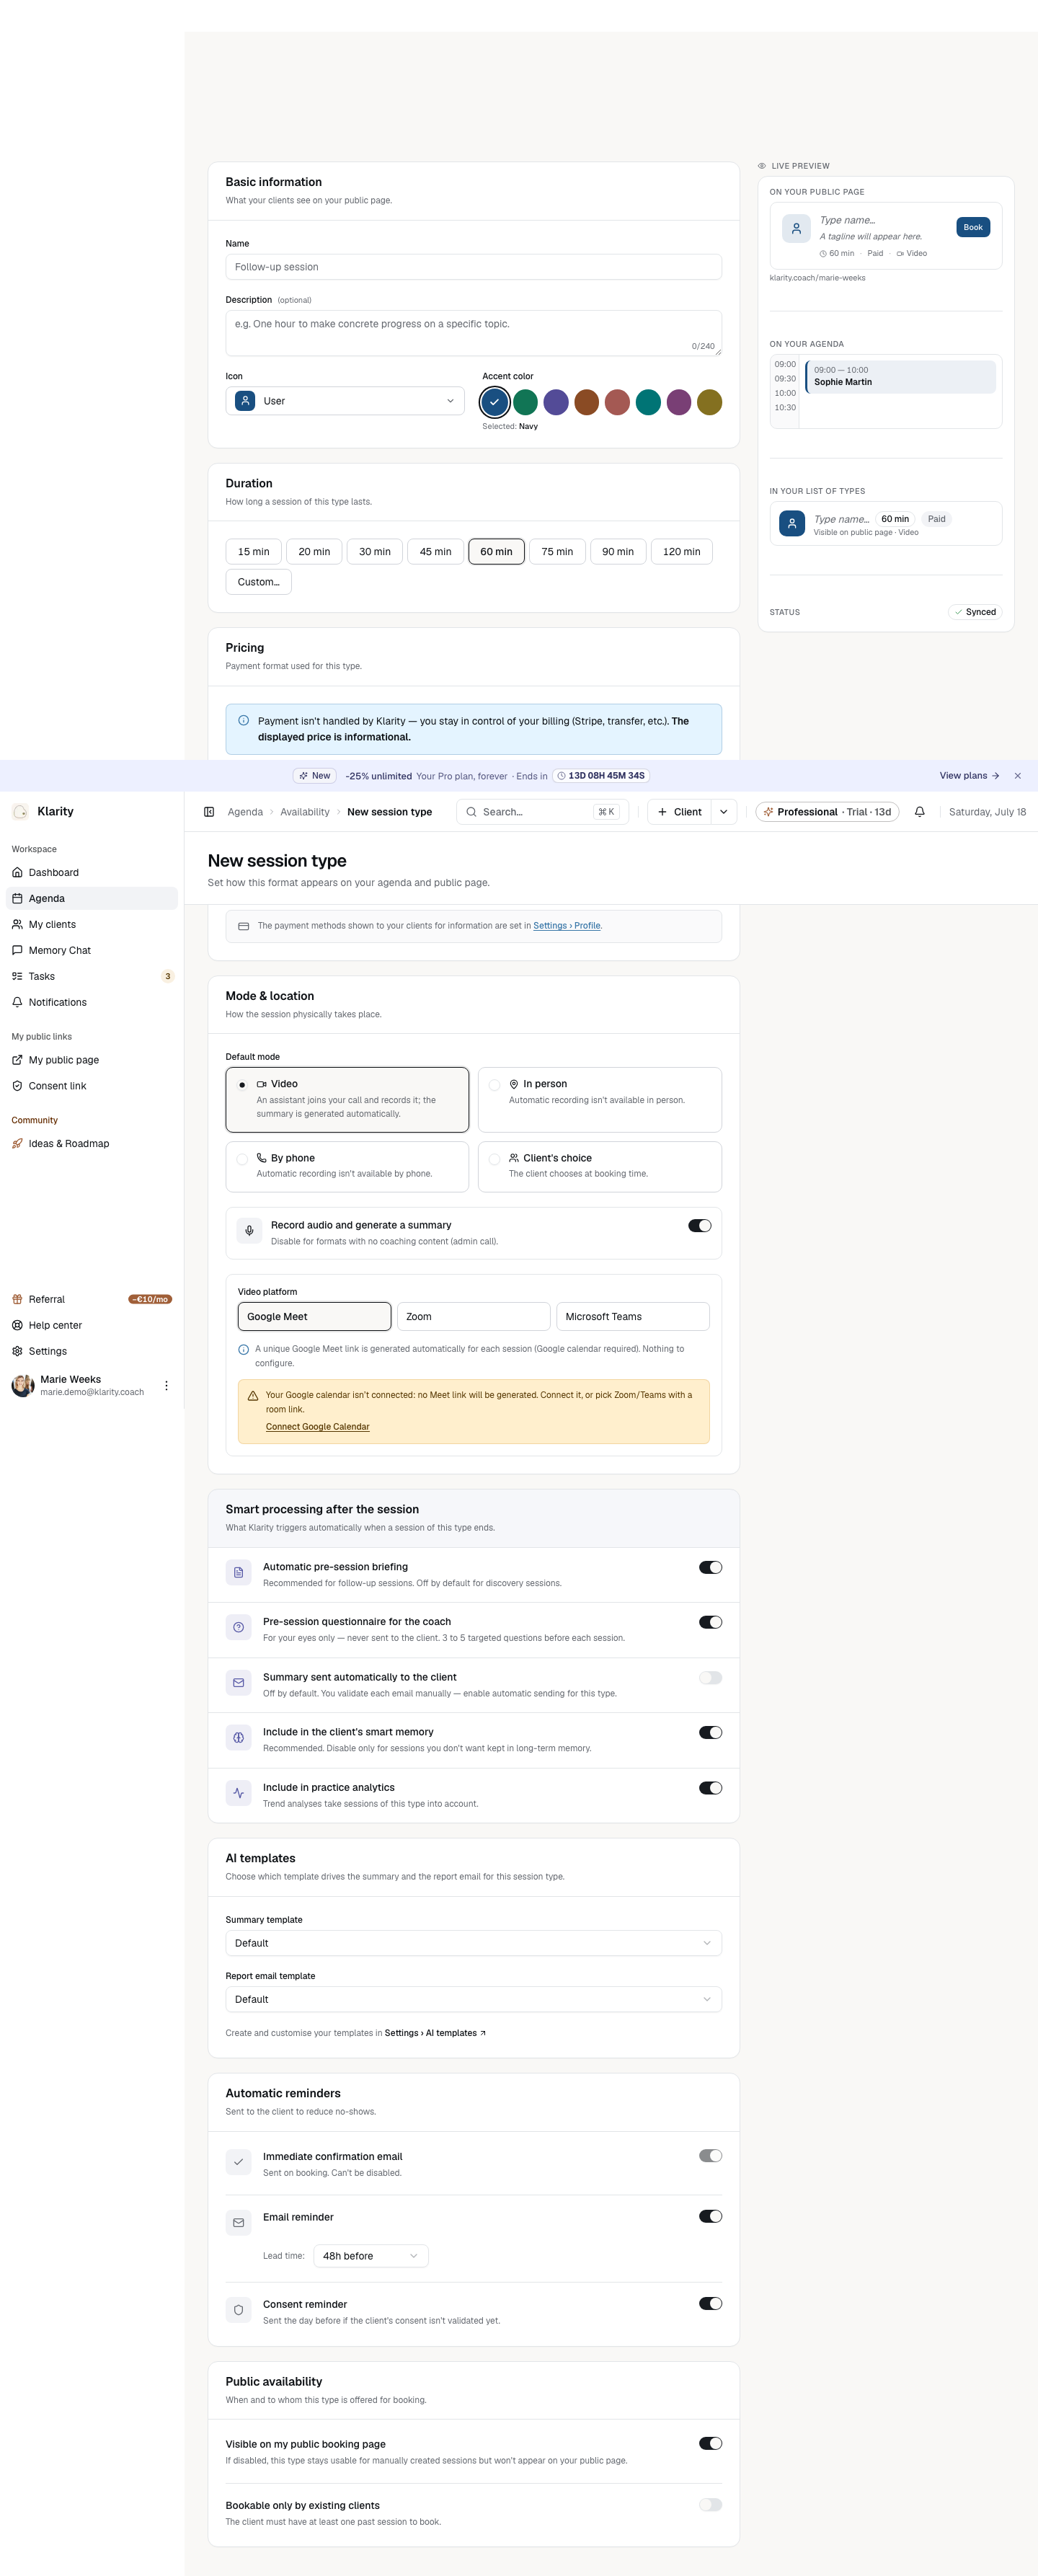Expand the Client button dropdown arrow

tap(724, 812)
